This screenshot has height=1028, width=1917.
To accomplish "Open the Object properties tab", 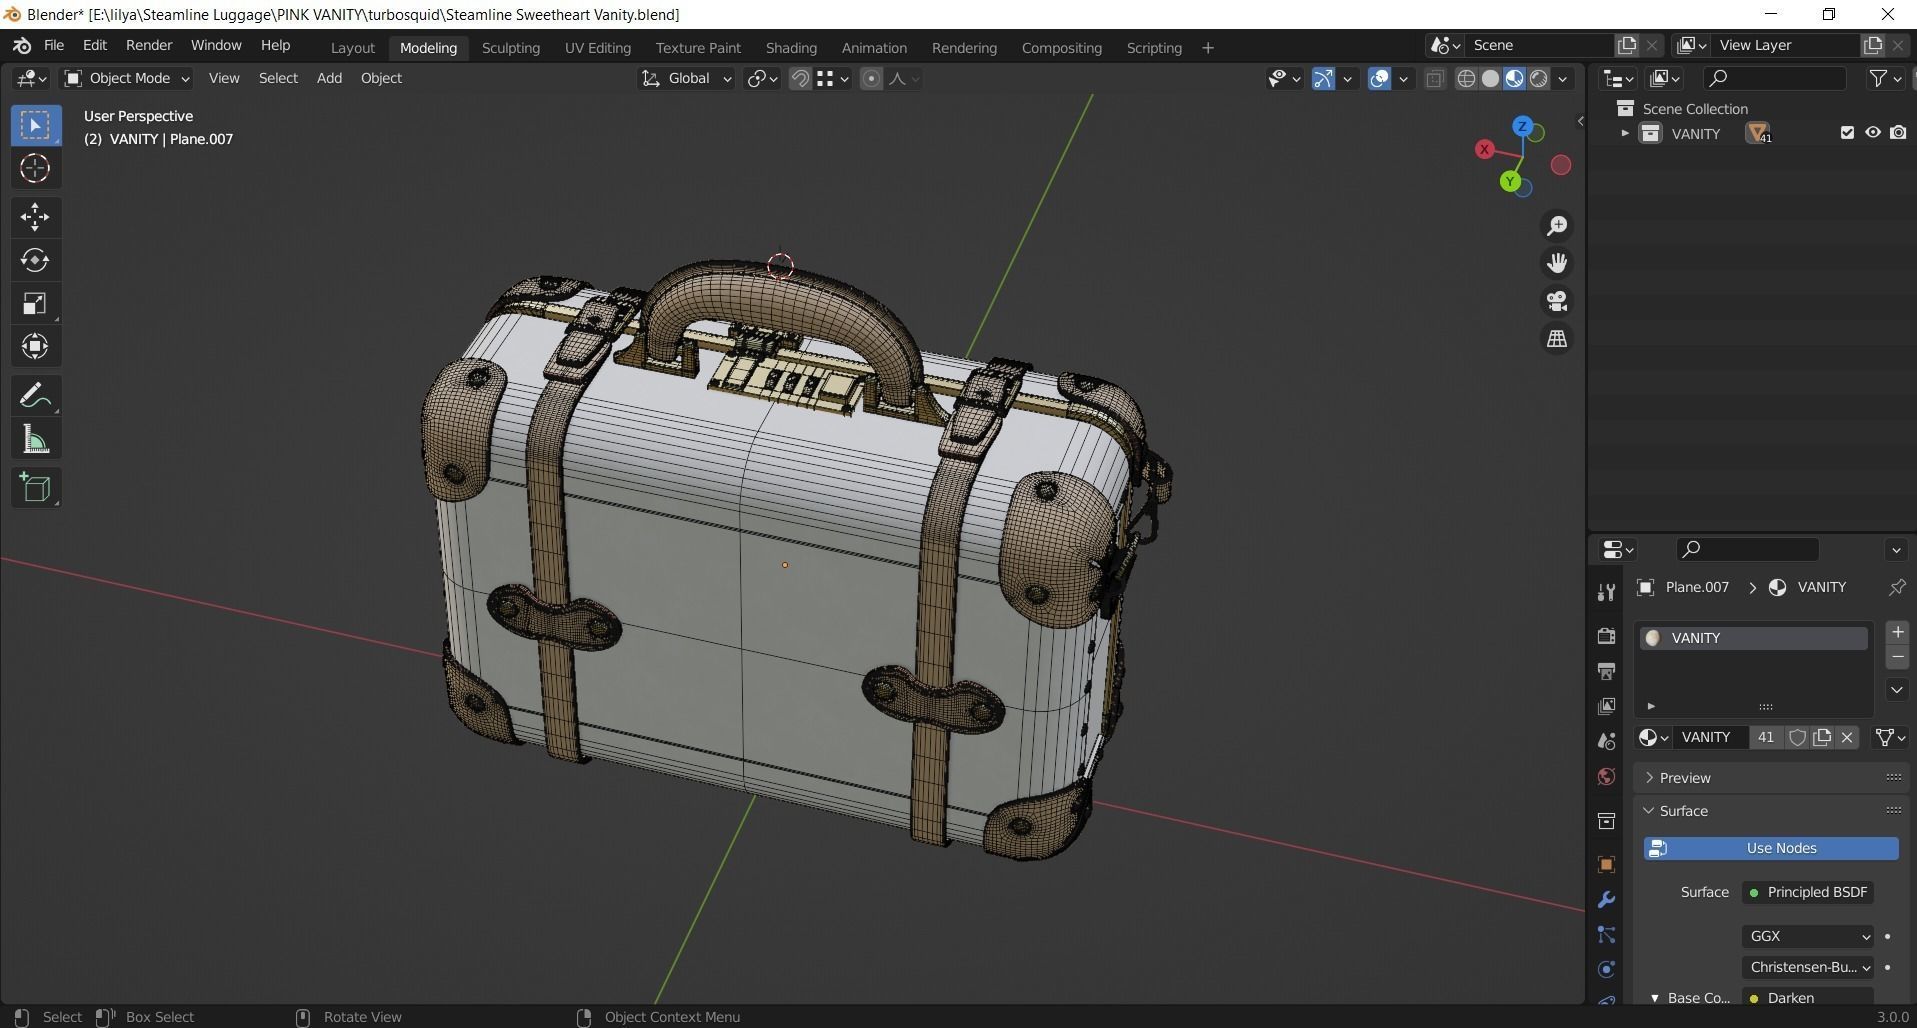I will click(1606, 864).
